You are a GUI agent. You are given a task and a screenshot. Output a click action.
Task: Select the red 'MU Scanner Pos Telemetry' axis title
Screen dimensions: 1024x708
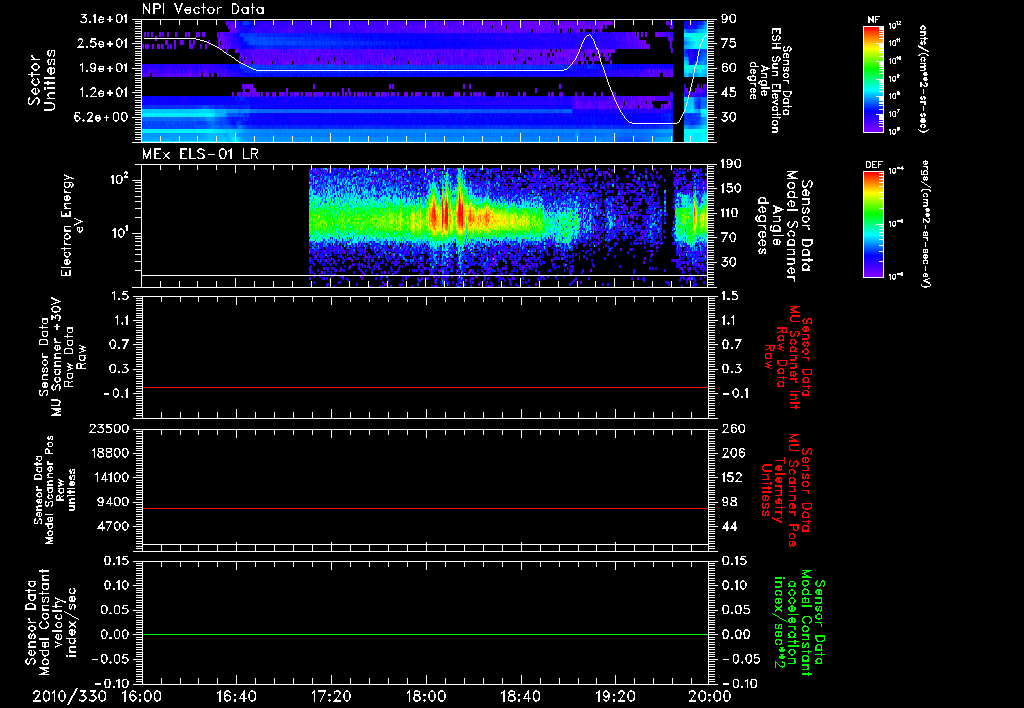pyautogui.click(x=788, y=490)
